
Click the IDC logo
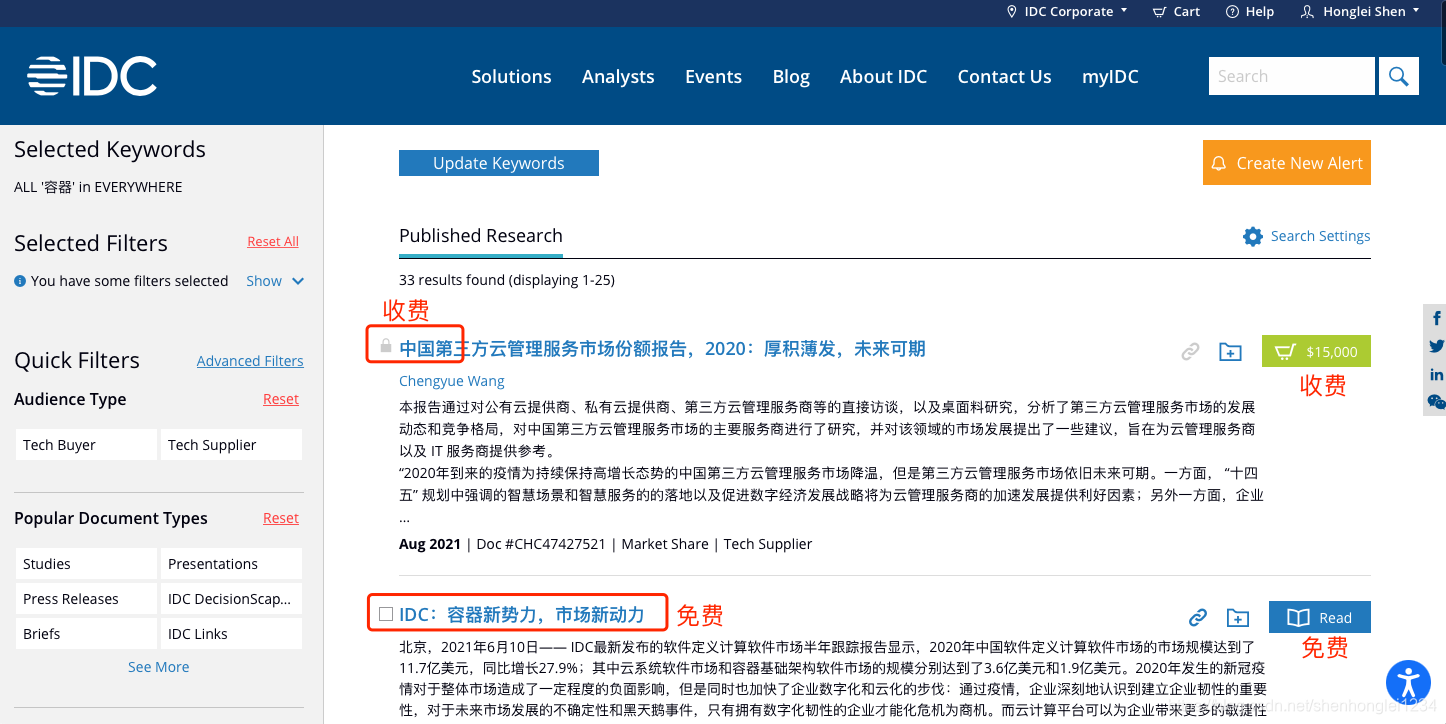click(92, 76)
